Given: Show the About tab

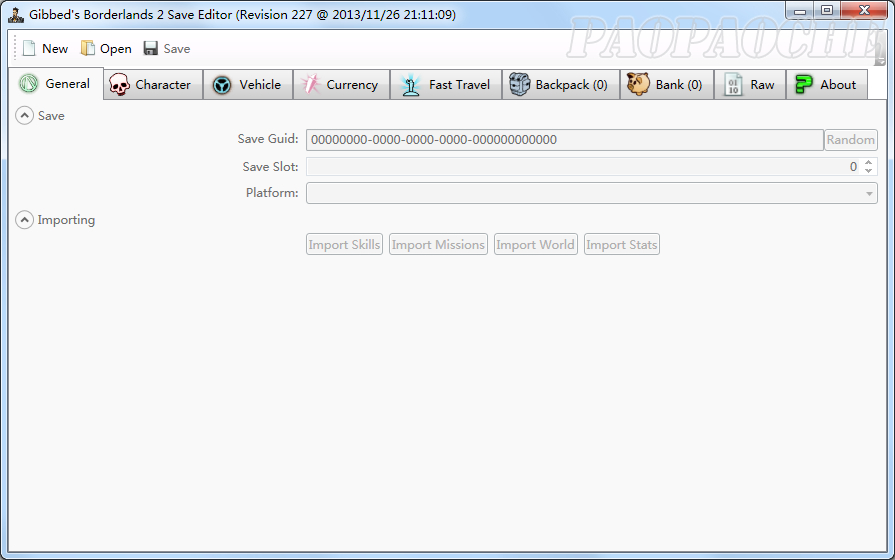Looking at the screenshot, I should point(827,84).
